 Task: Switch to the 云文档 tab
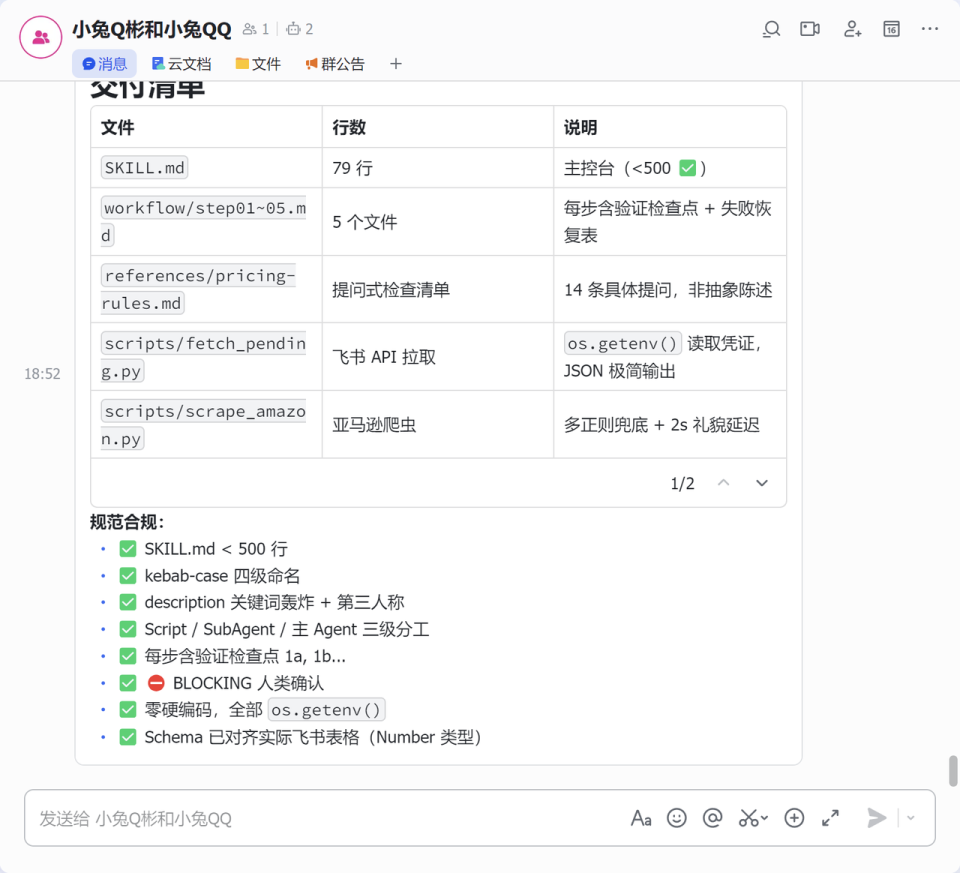(181, 63)
